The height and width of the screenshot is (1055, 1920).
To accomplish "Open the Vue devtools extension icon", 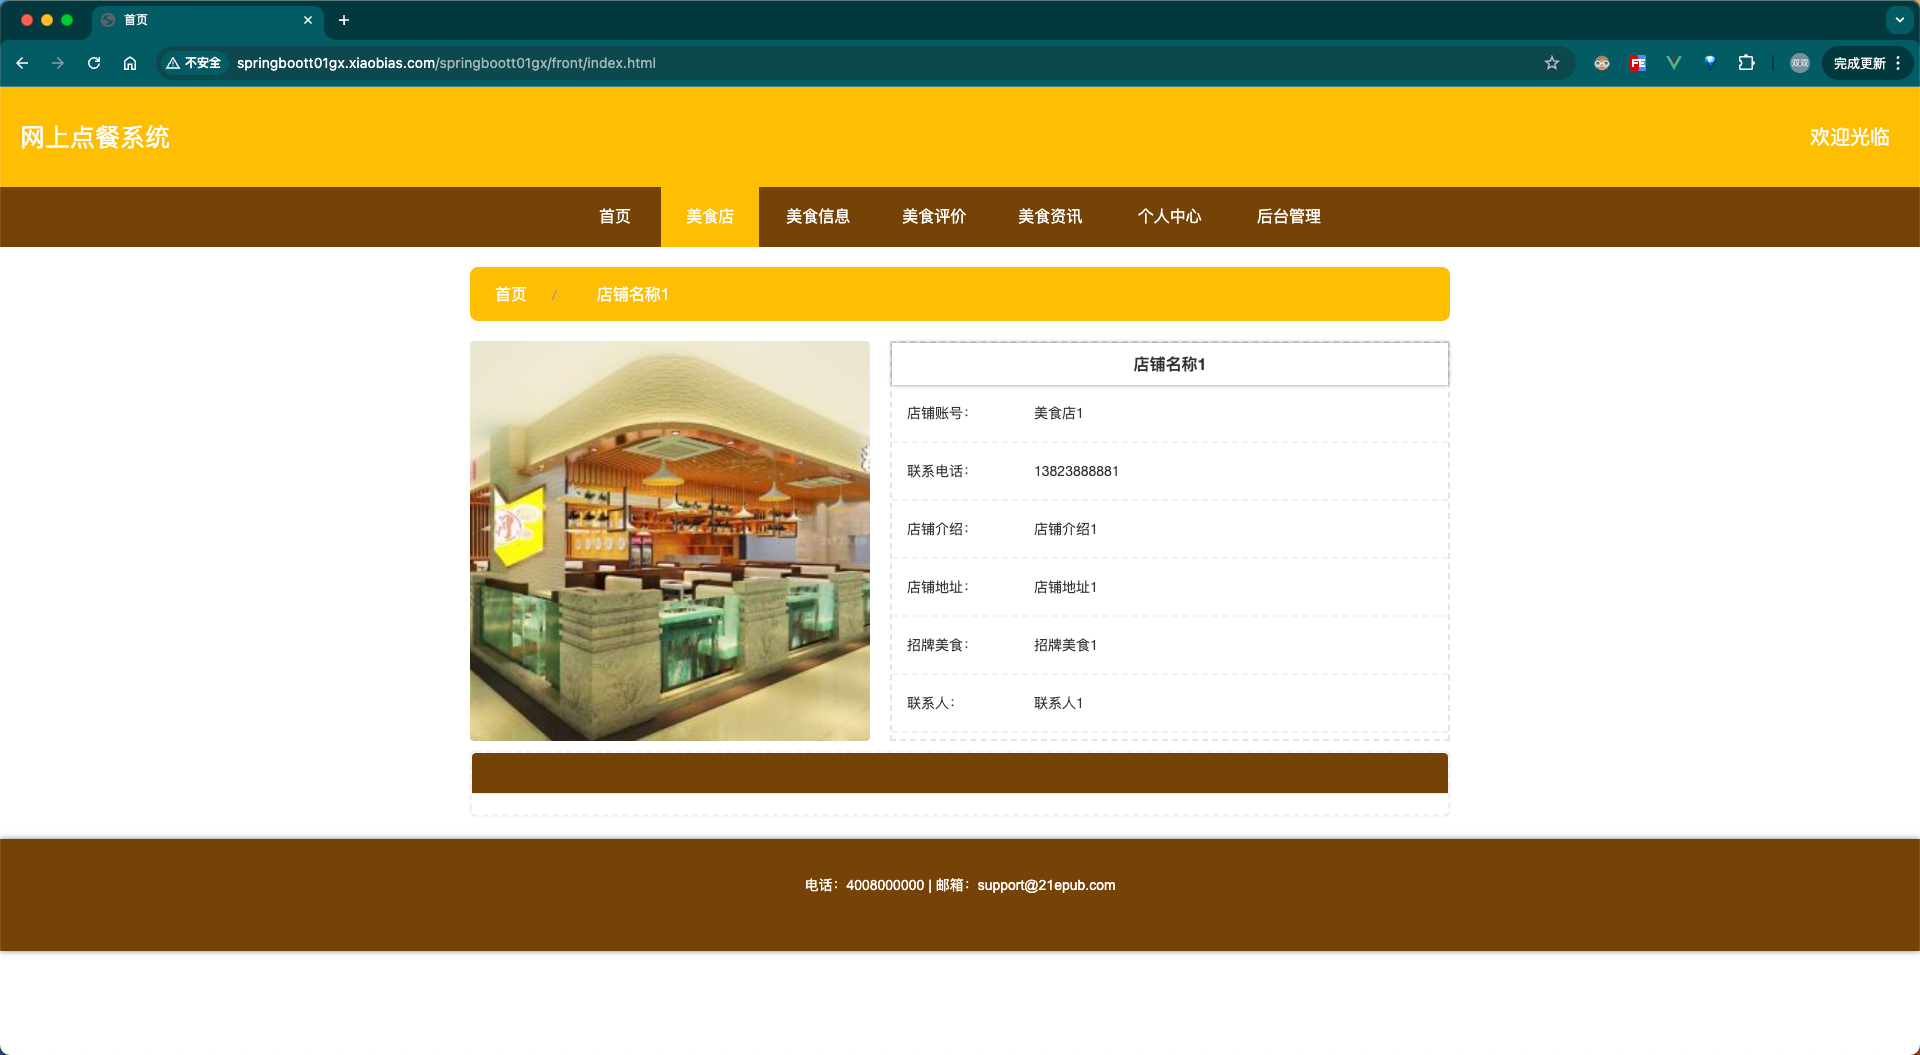I will (1674, 63).
